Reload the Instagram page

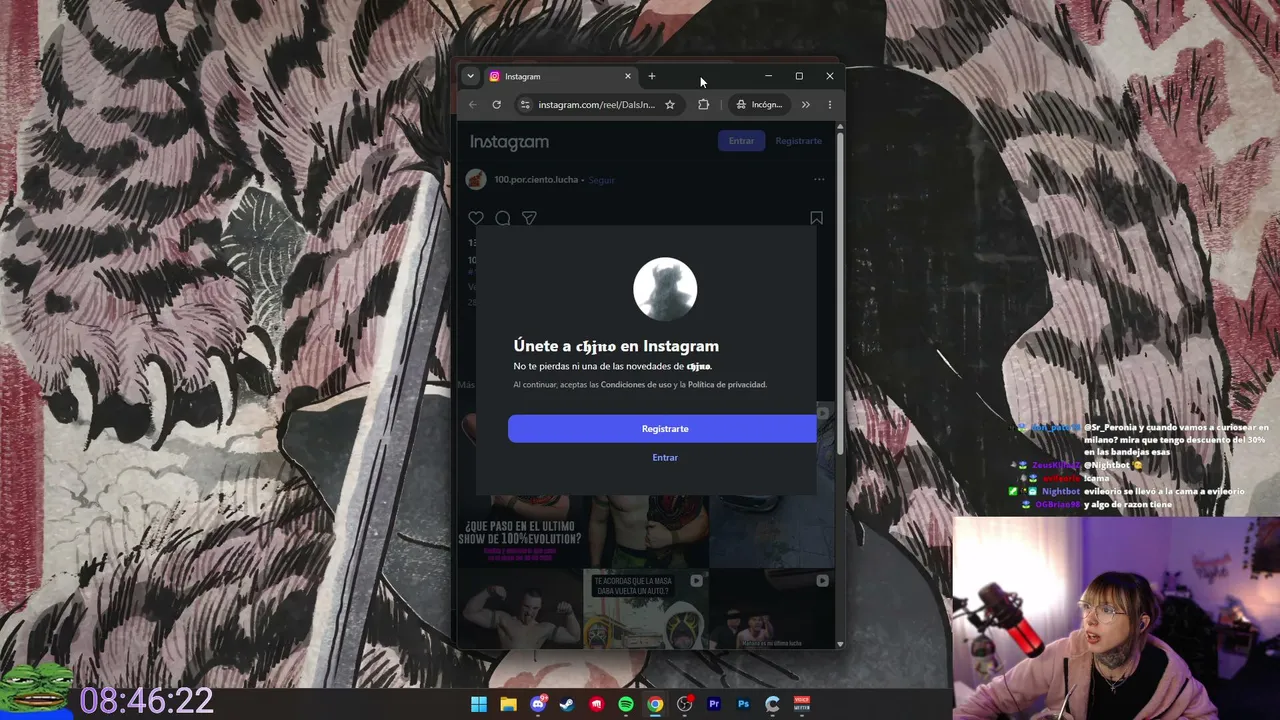click(x=496, y=104)
